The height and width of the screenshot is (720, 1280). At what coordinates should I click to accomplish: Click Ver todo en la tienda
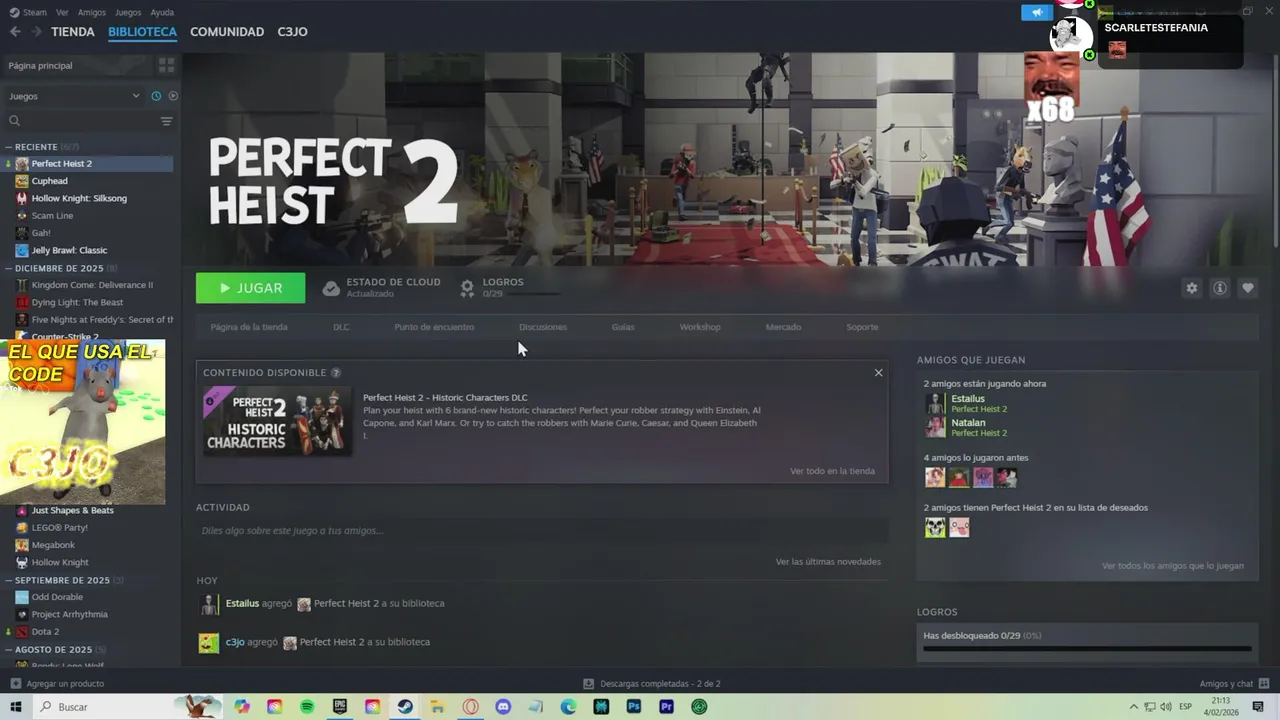(x=832, y=471)
